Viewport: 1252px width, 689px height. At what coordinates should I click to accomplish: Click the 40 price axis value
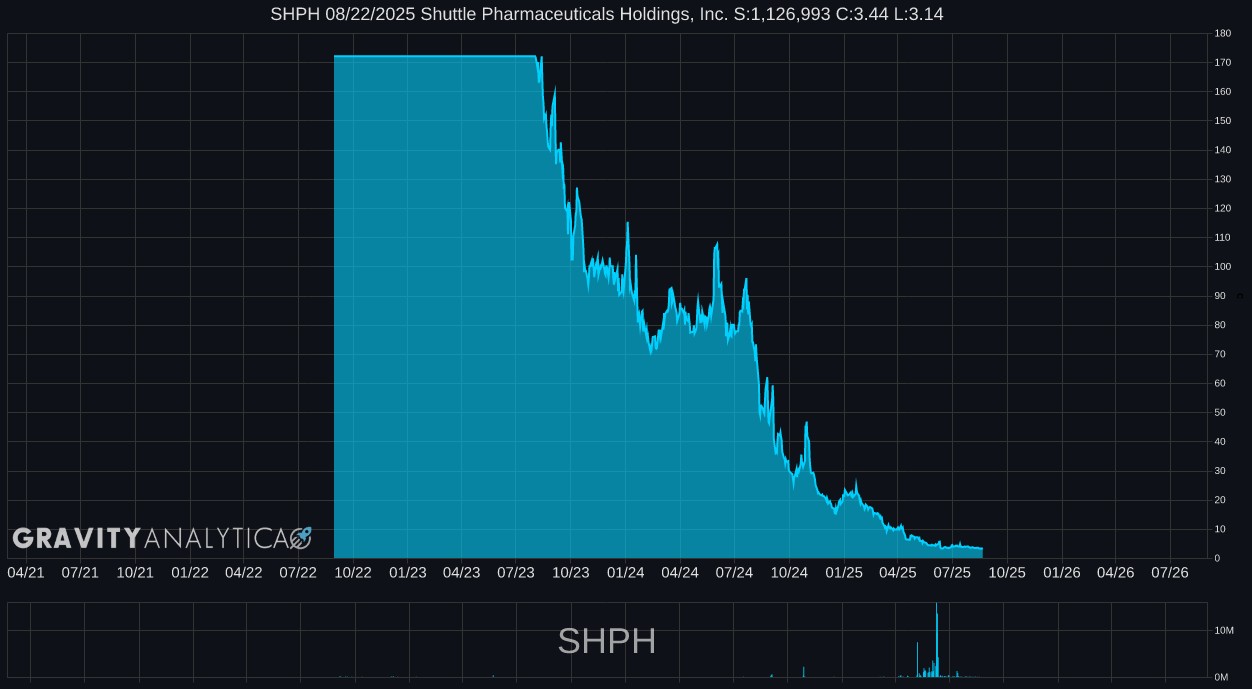point(1219,442)
